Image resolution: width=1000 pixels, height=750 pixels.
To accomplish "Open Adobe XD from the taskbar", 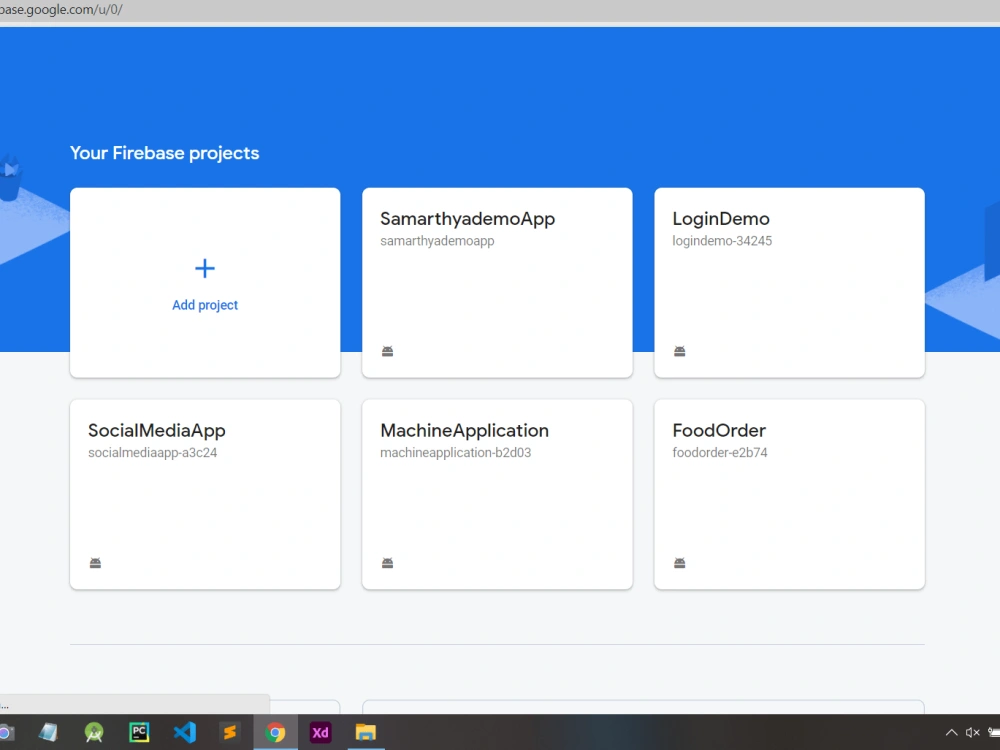I will pyautogui.click(x=320, y=732).
